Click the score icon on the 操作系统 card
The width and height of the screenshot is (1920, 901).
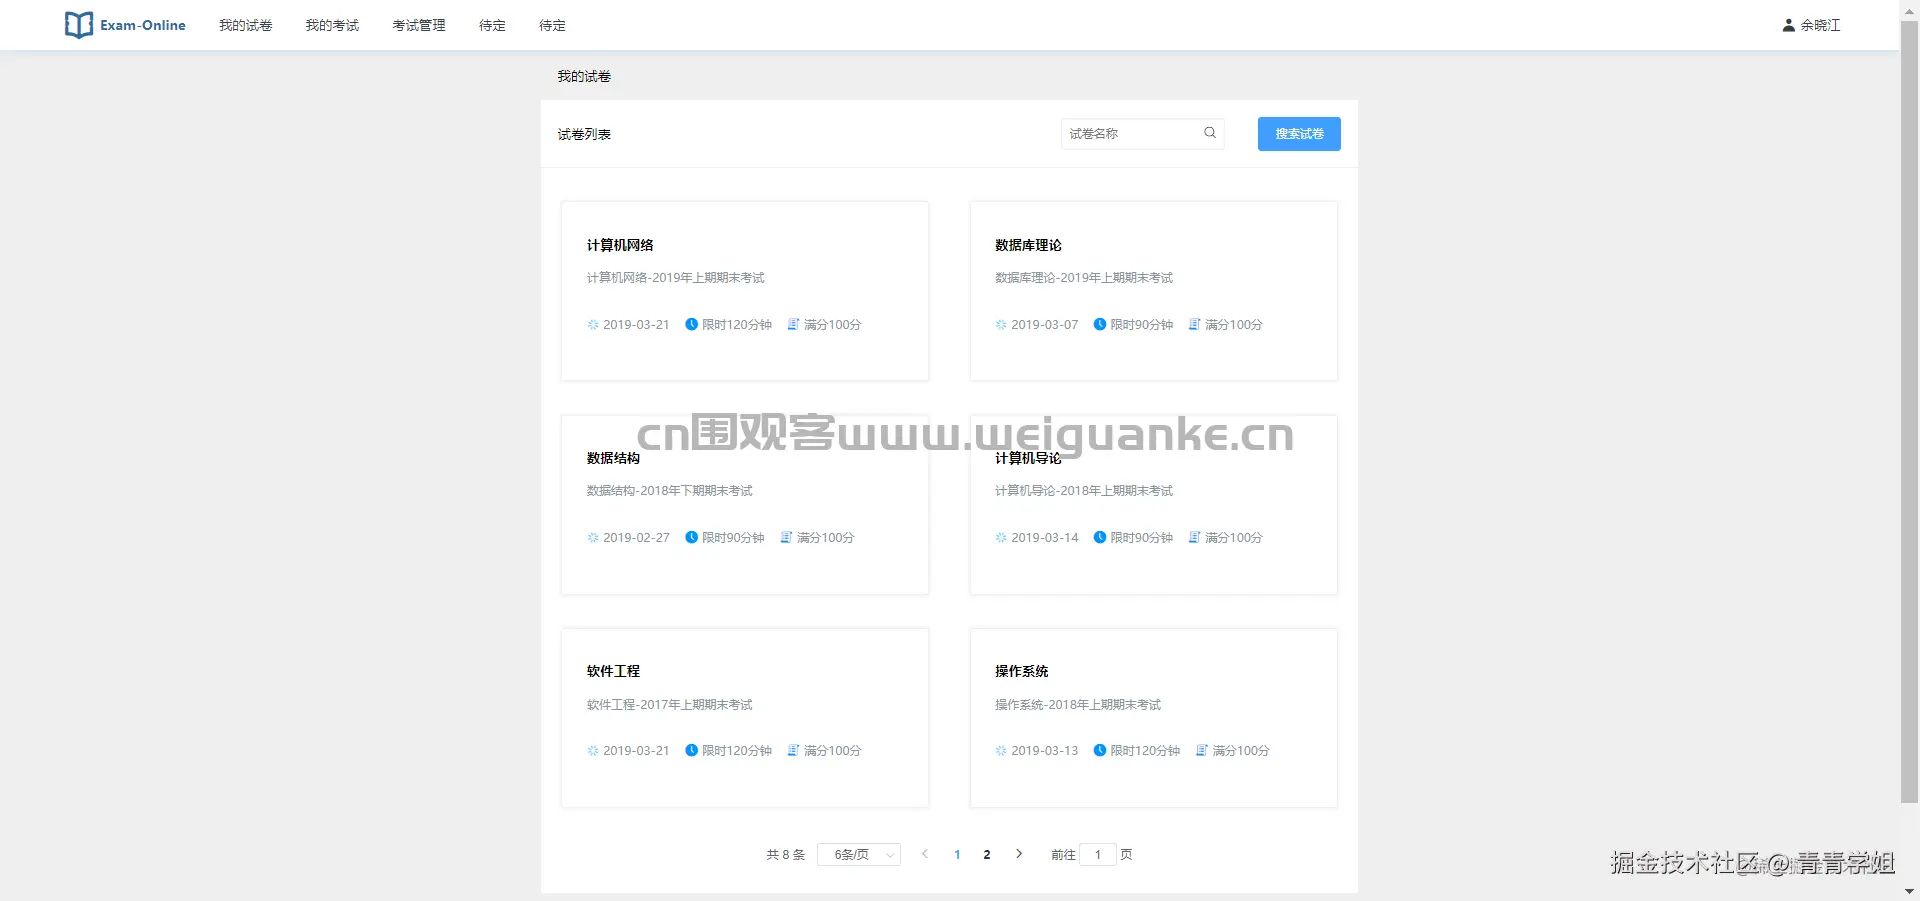(1202, 751)
